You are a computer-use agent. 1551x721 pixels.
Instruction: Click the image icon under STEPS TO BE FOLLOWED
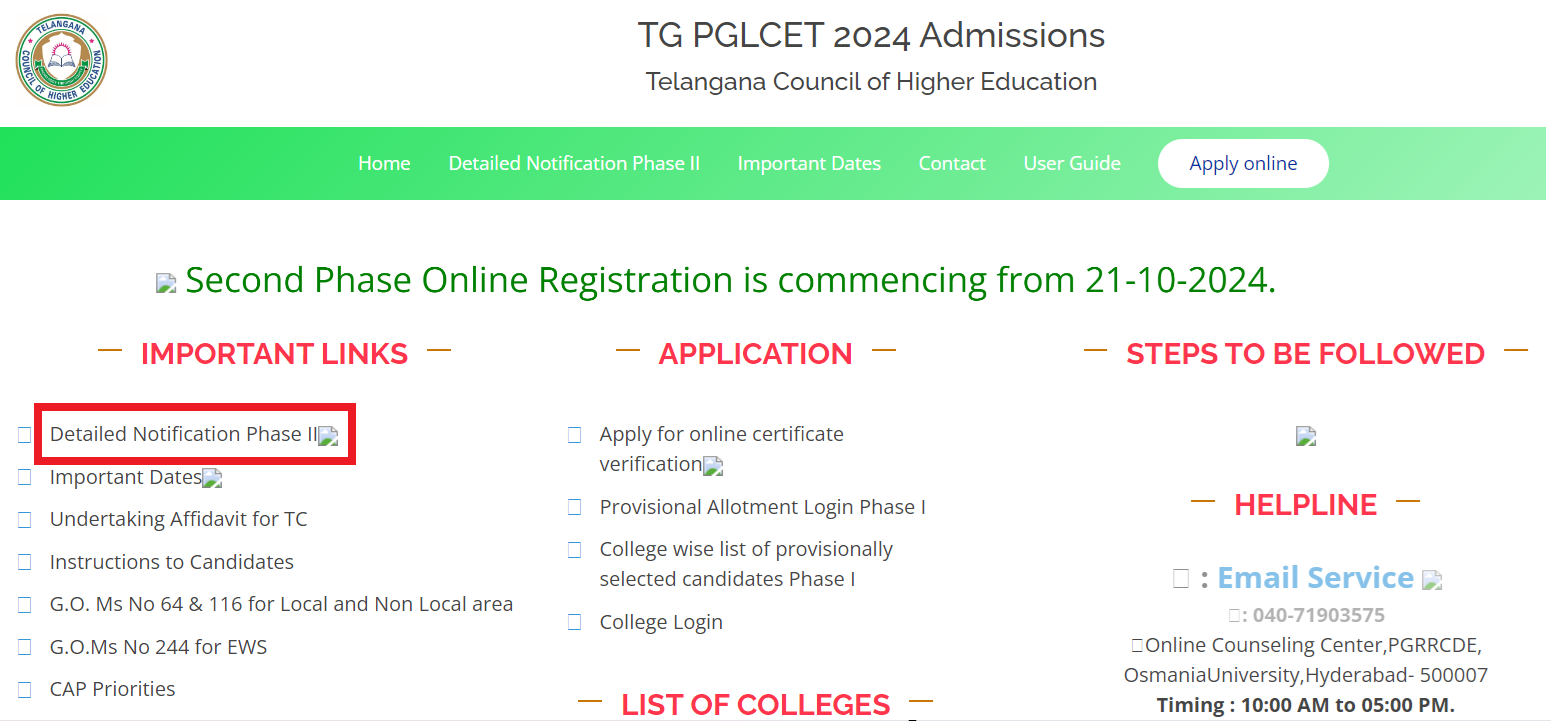tap(1306, 435)
